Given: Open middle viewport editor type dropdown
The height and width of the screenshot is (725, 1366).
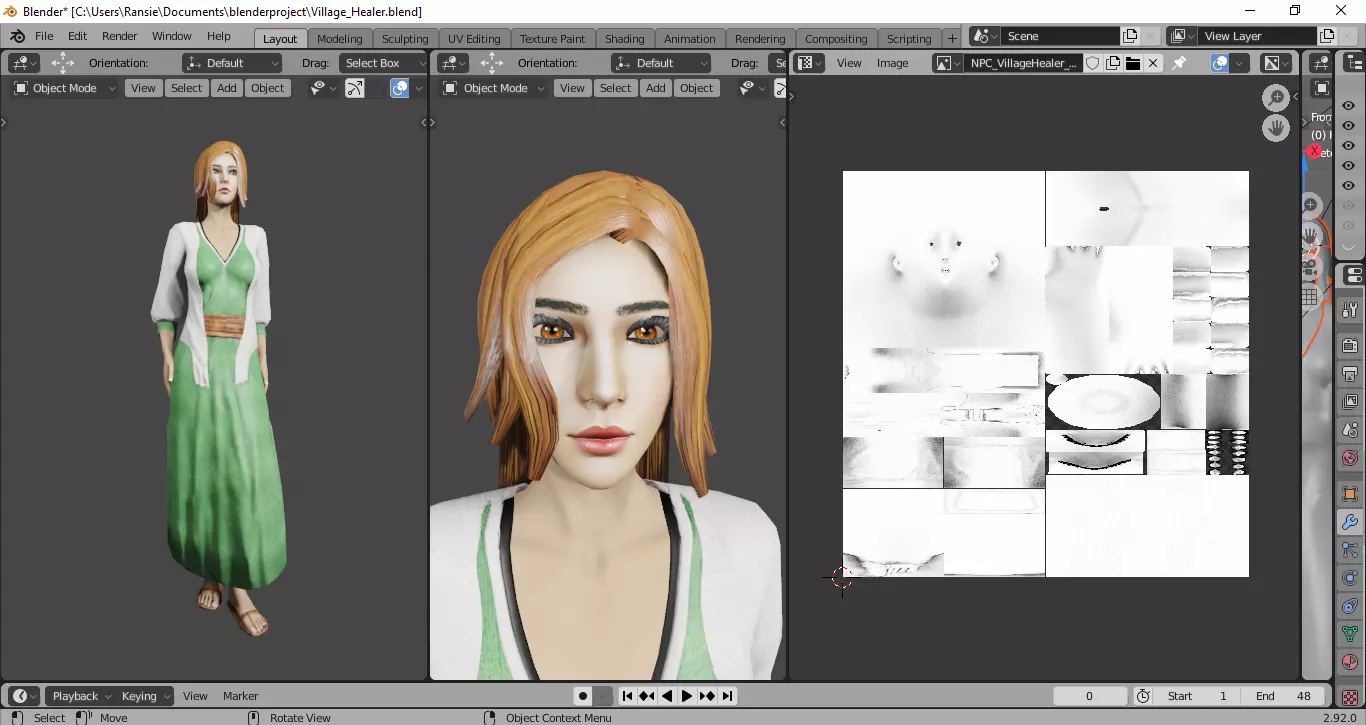Looking at the screenshot, I should pyautogui.click(x=453, y=63).
